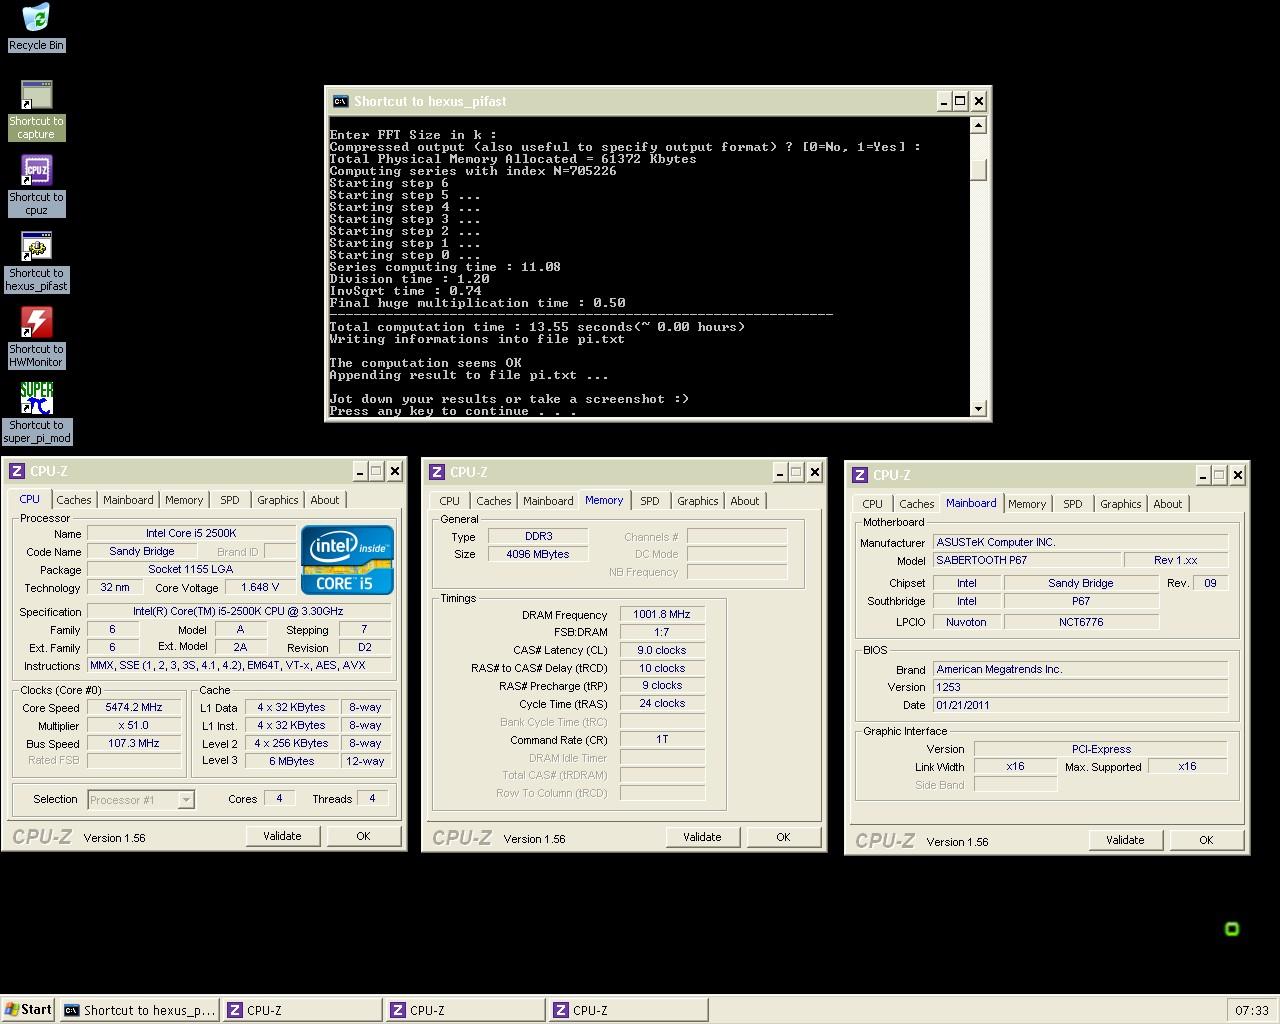Click the Total computation time line in console
Screen dimensions: 1280x1024
pos(538,327)
